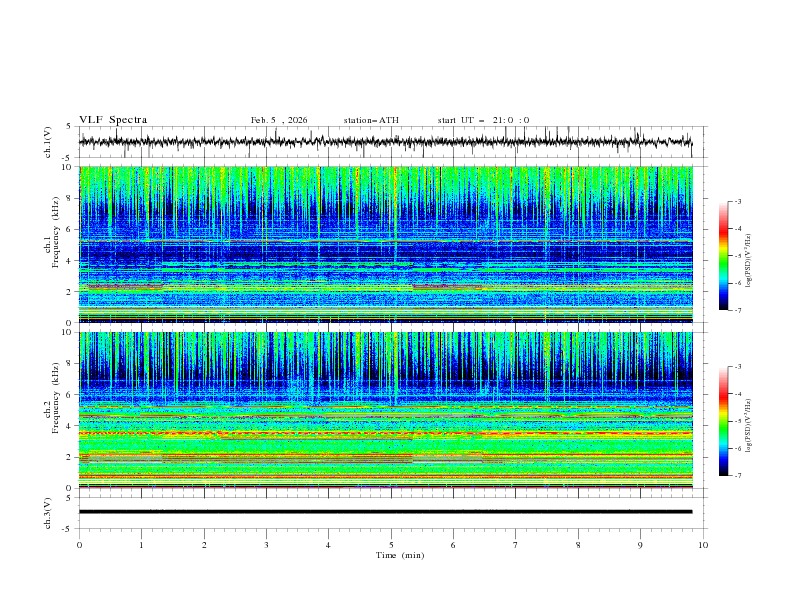The height and width of the screenshot is (612, 792).
Task: Click time axis tick label "3"
Action: (x=266, y=545)
